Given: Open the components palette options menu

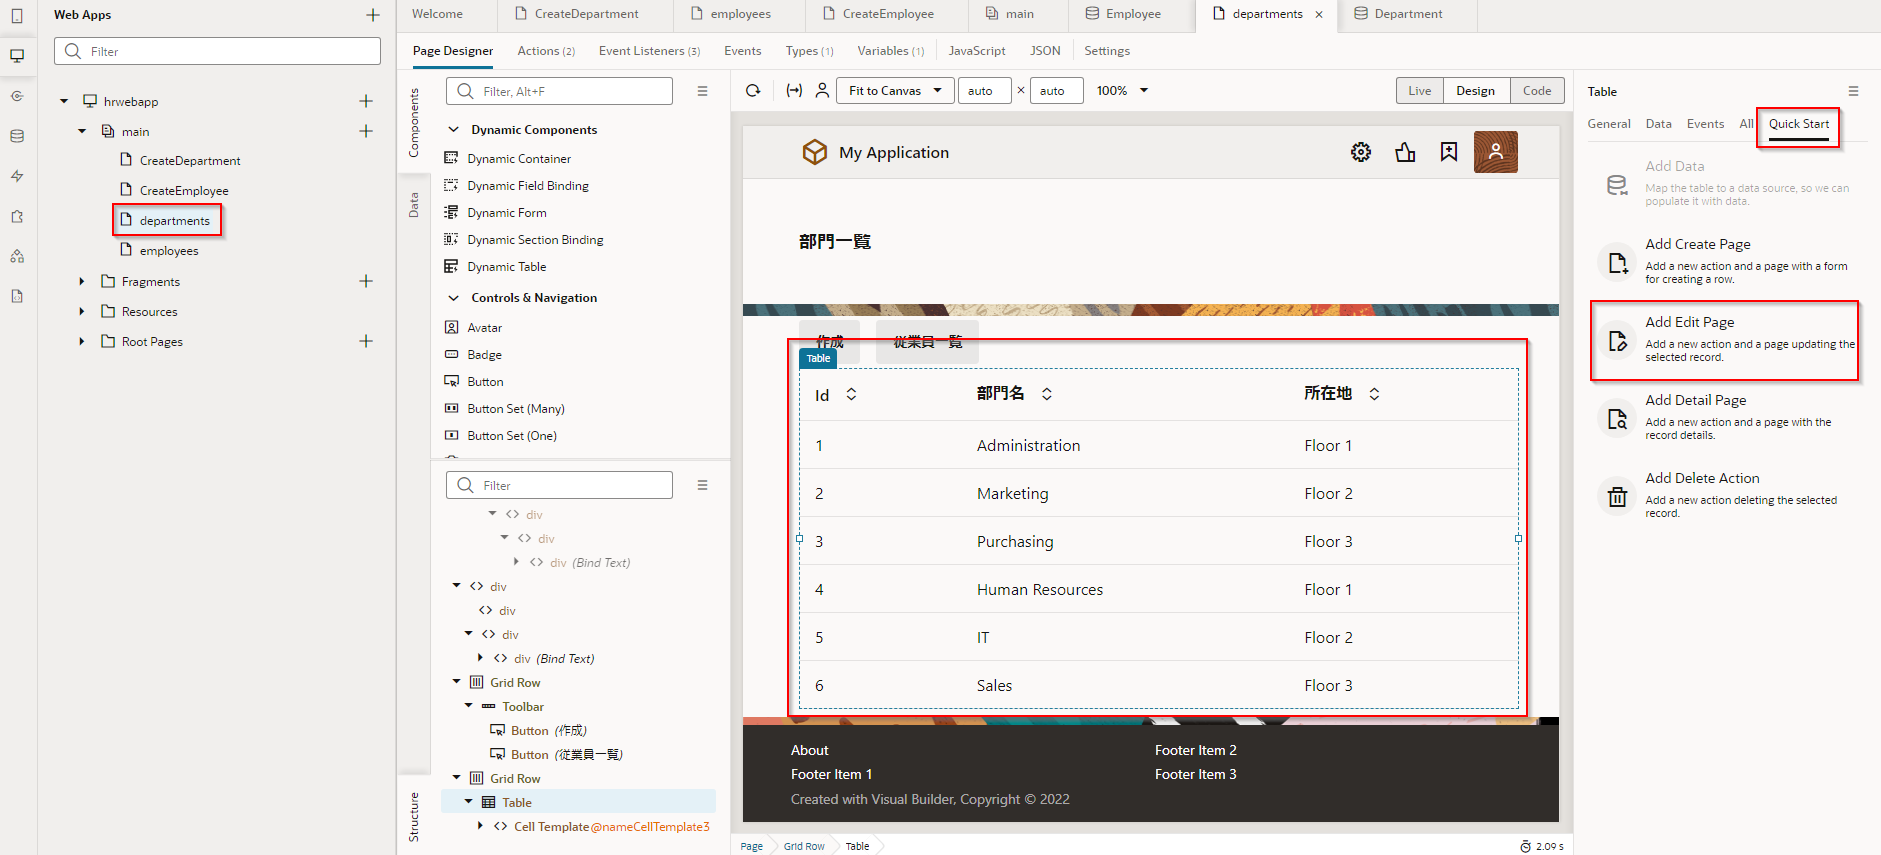Looking at the screenshot, I should click(702, 91).
